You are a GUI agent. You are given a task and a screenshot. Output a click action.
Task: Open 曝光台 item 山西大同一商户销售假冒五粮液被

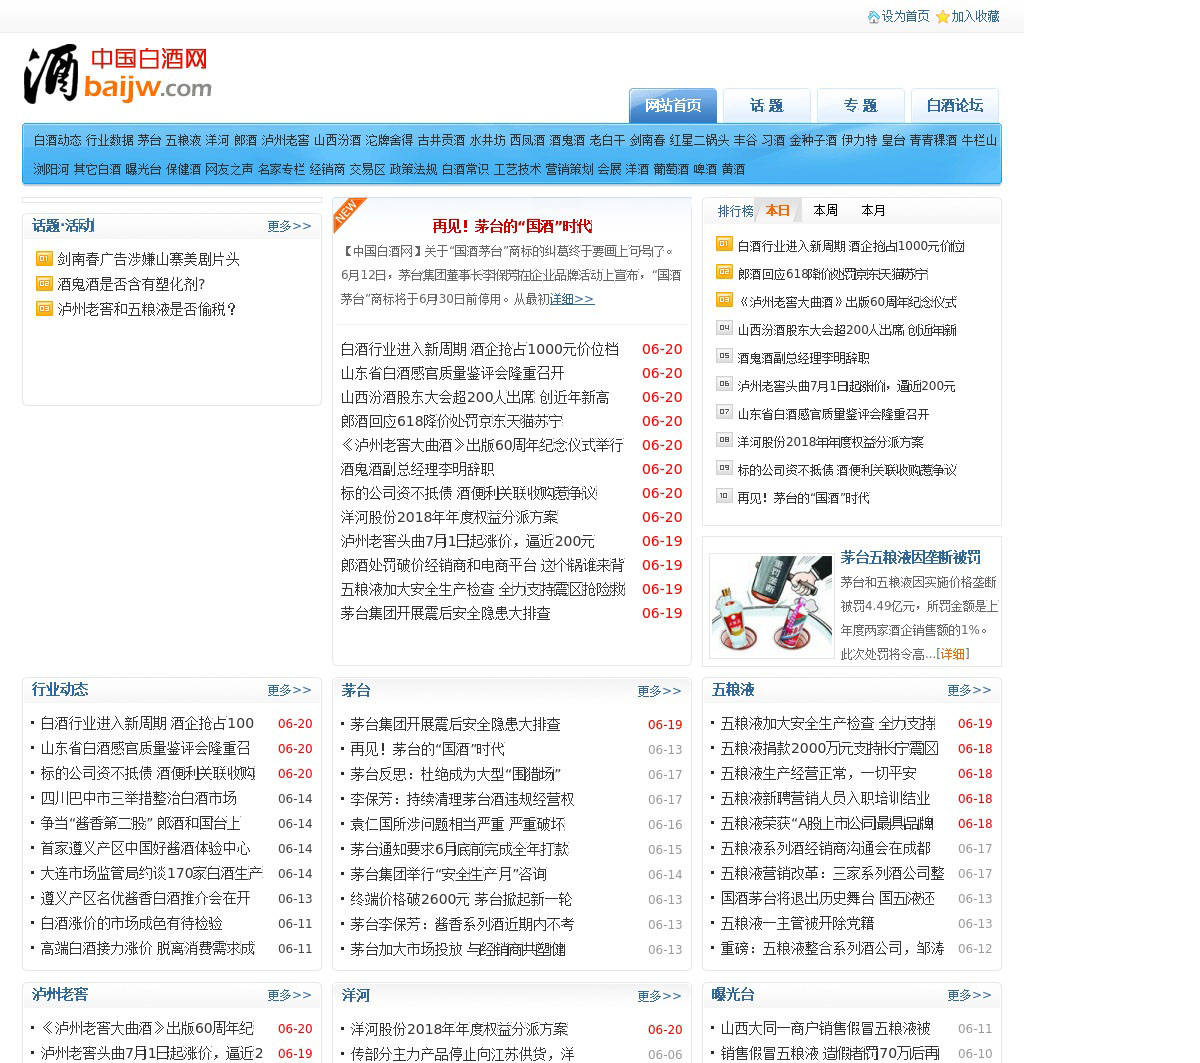826,1028
